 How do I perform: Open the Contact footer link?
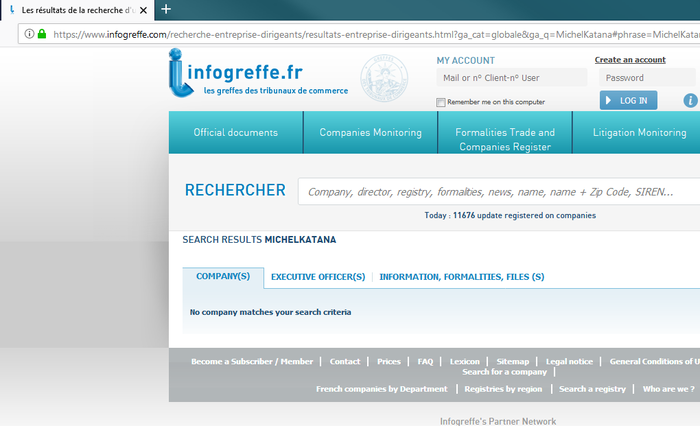coord(345,361)
